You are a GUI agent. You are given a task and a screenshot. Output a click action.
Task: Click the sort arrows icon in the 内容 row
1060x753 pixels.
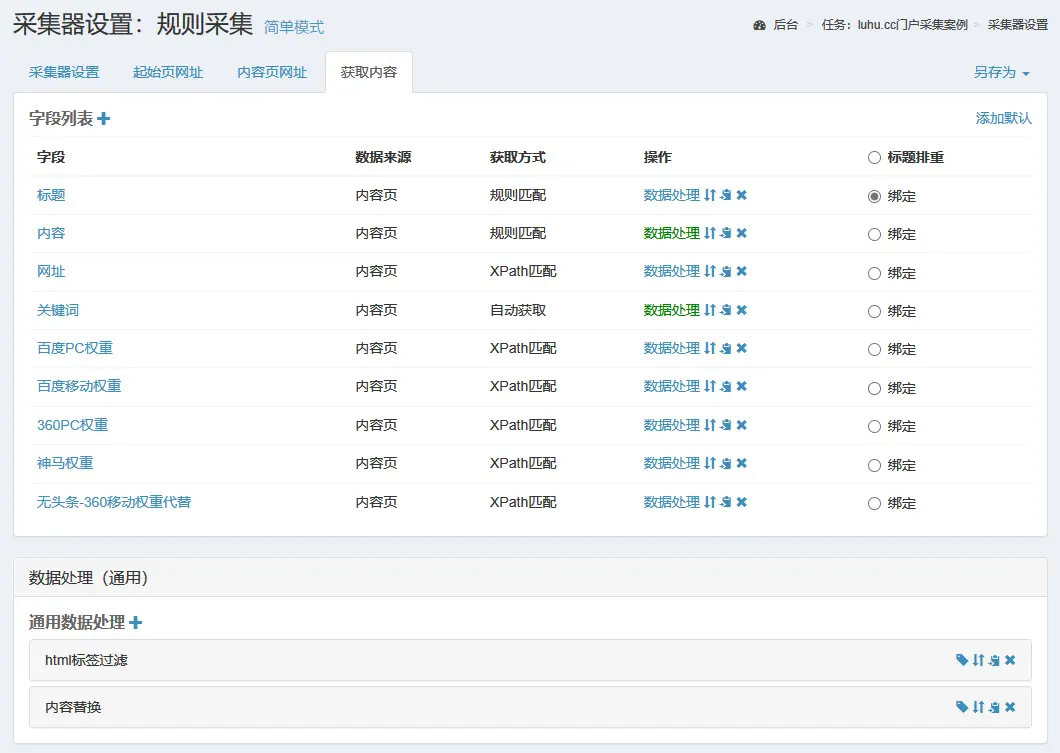click(710, 233)
